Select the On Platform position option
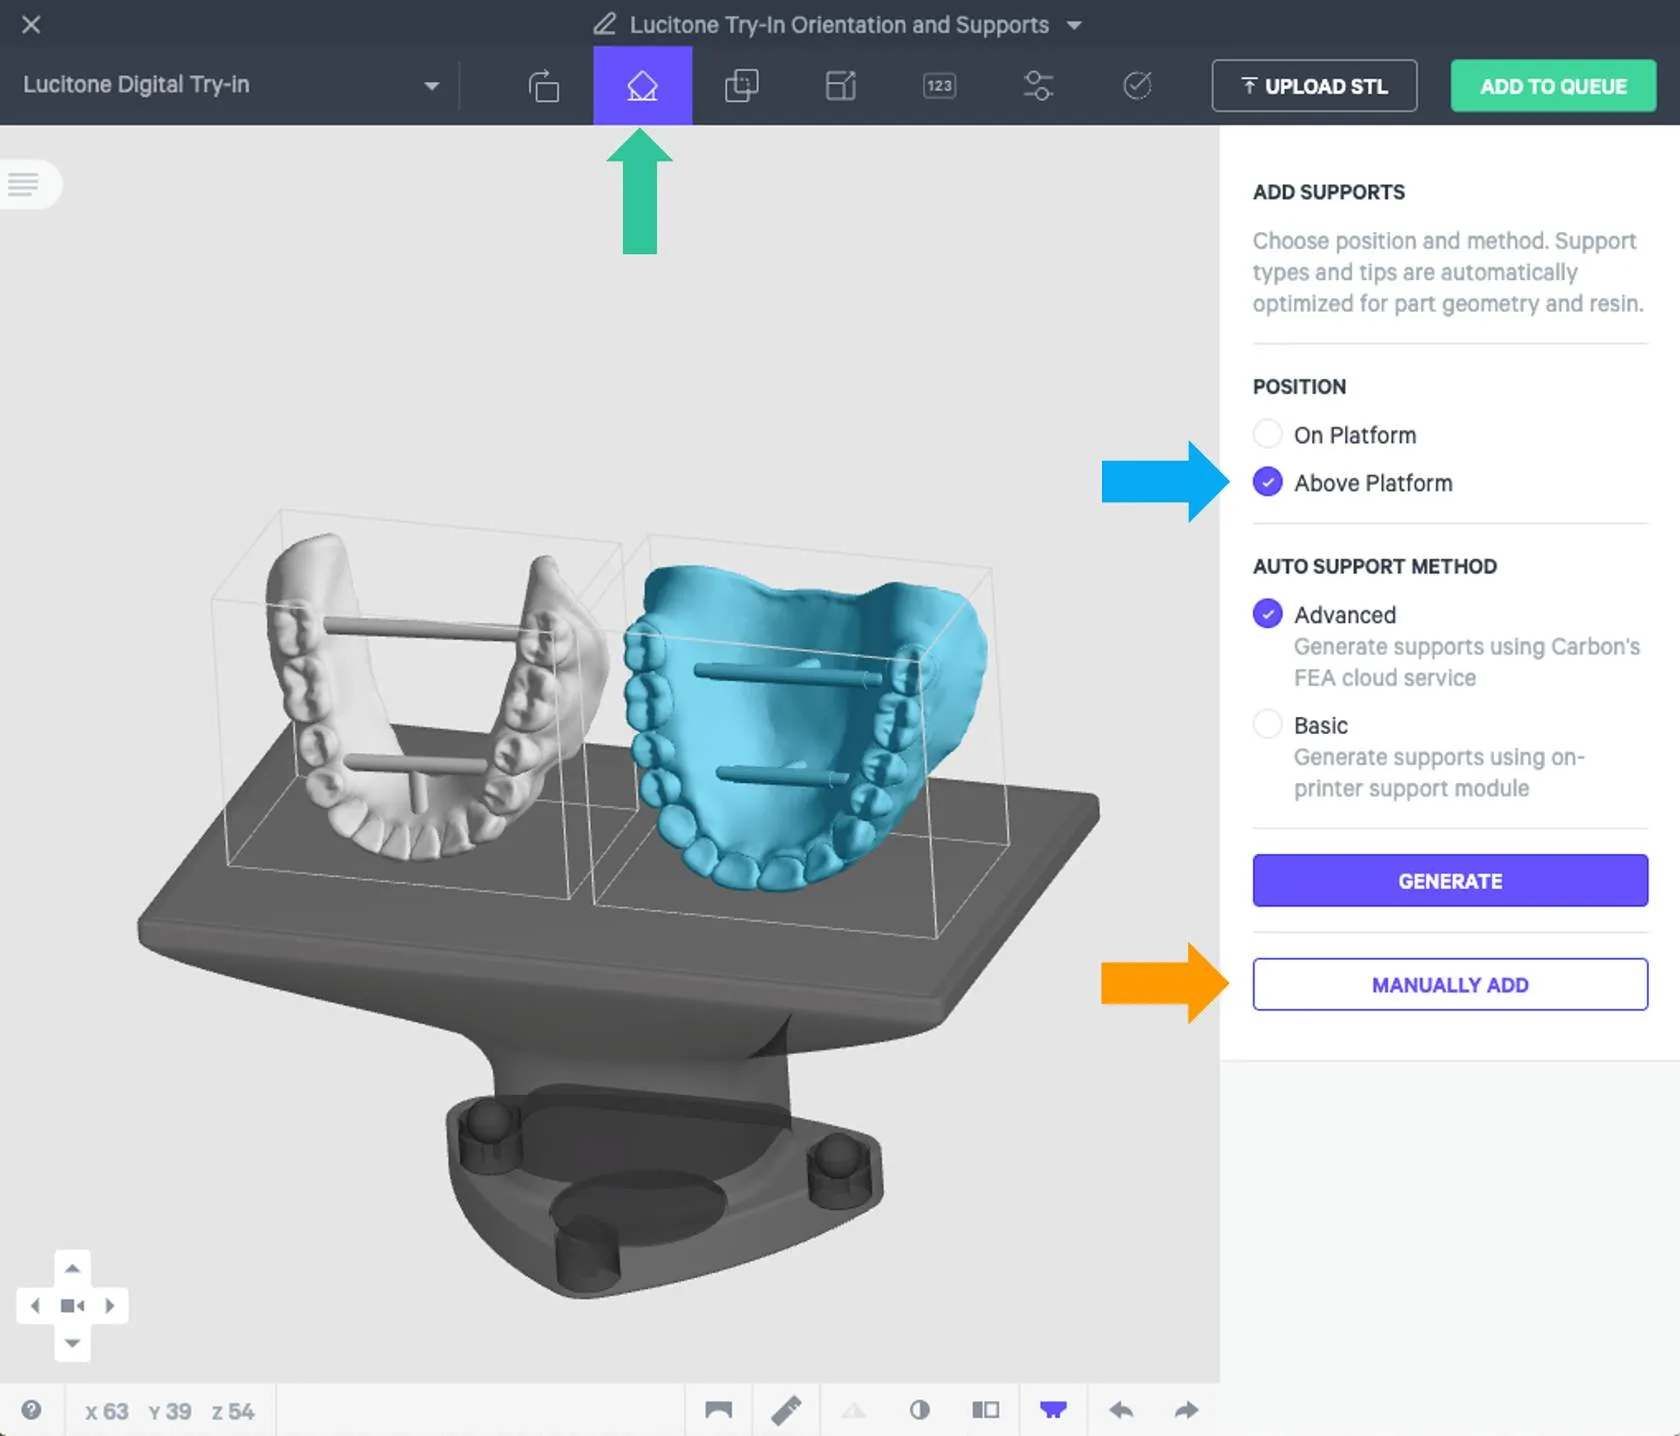 (x=1267, y=434)
